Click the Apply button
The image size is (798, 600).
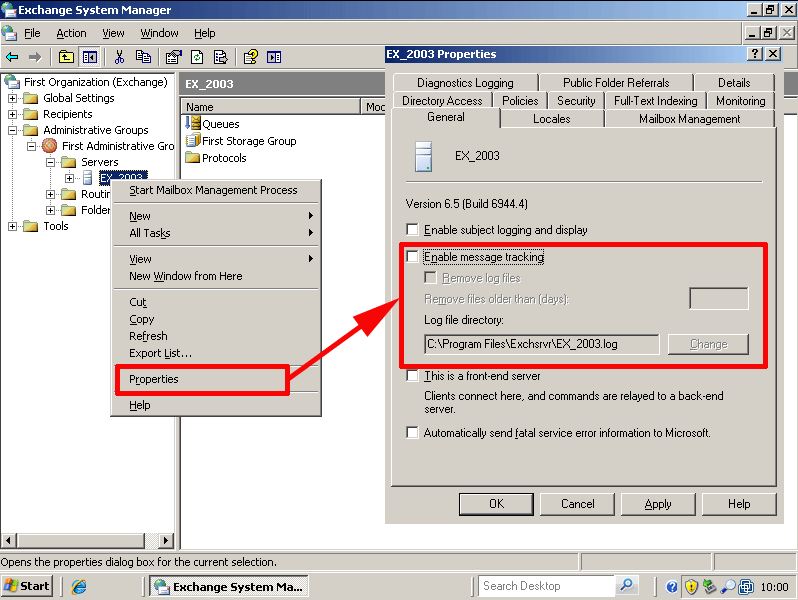coord(658,504)
